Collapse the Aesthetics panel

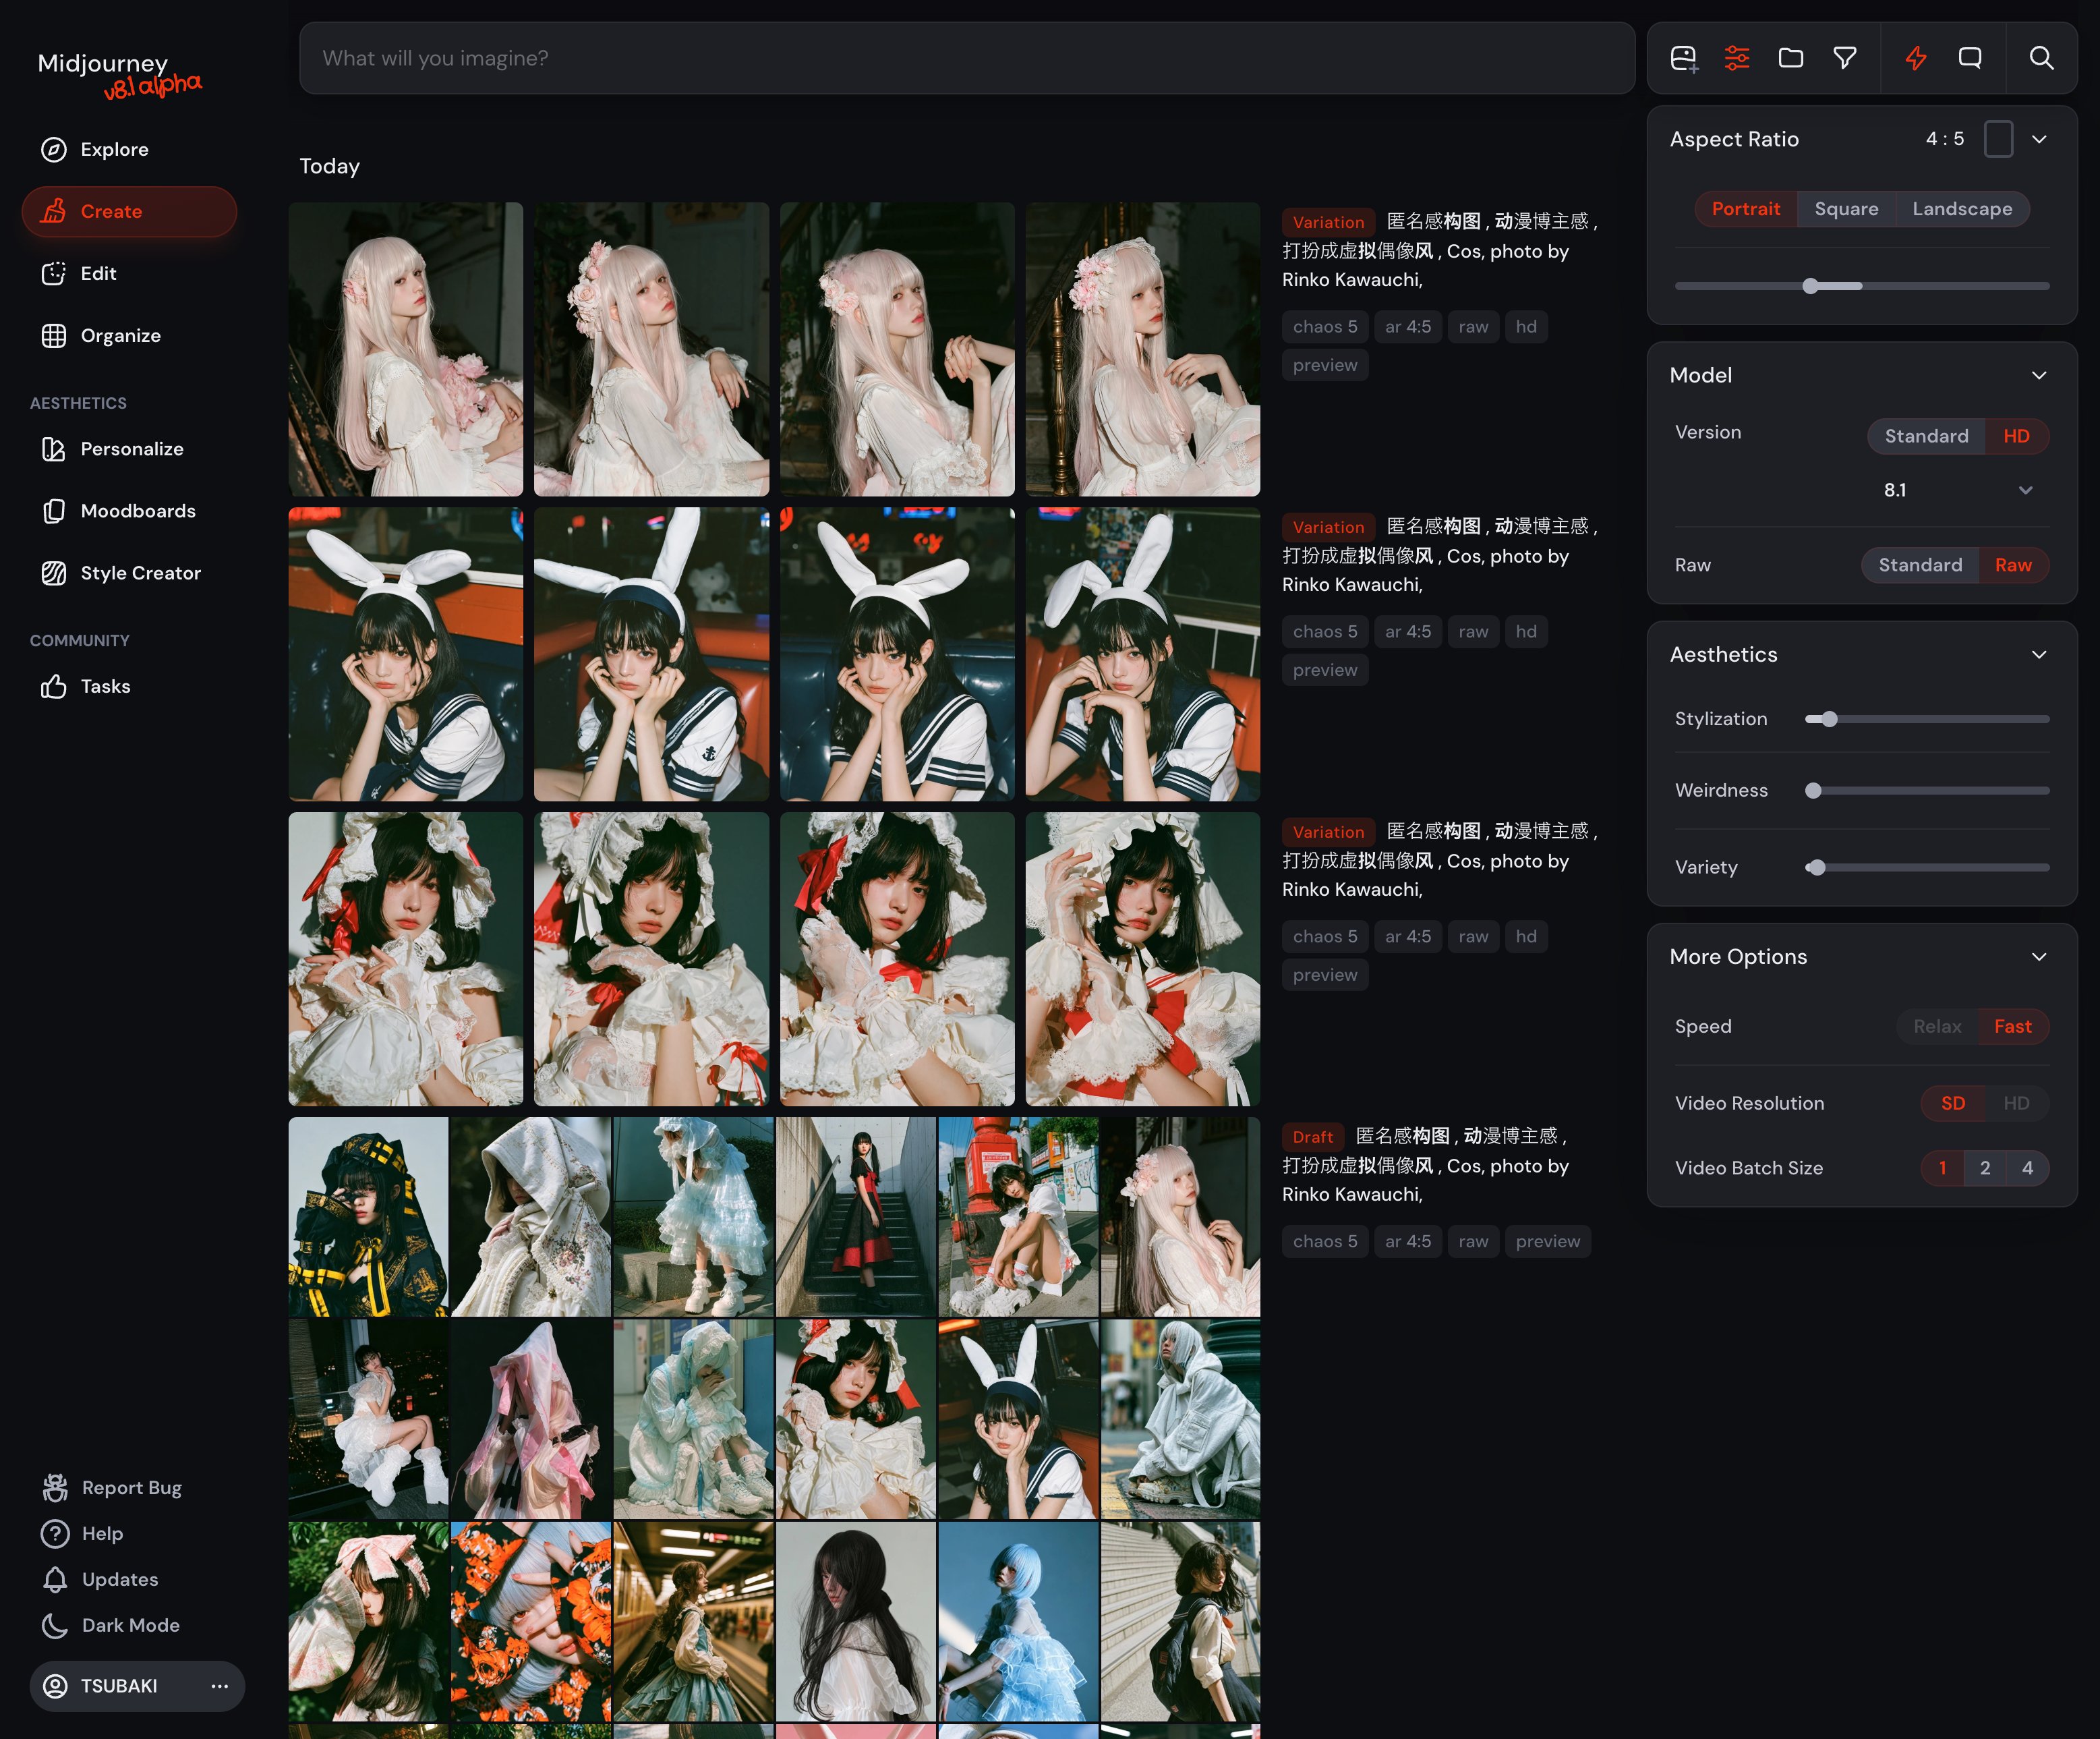click(x=2039, y=654)
